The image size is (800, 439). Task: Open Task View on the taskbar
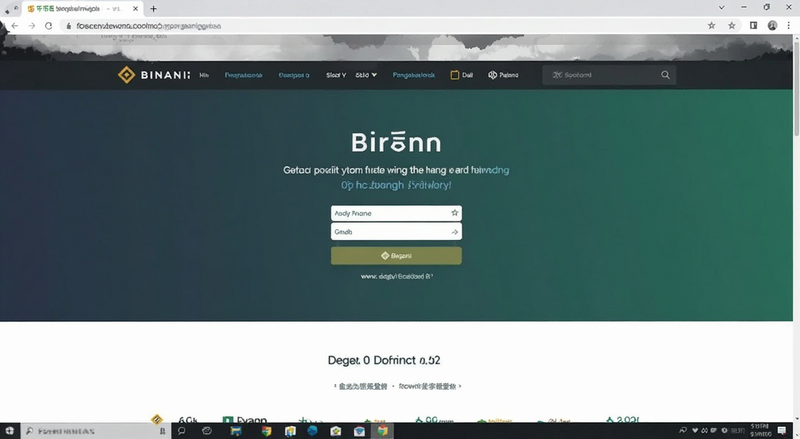[207, 431]
